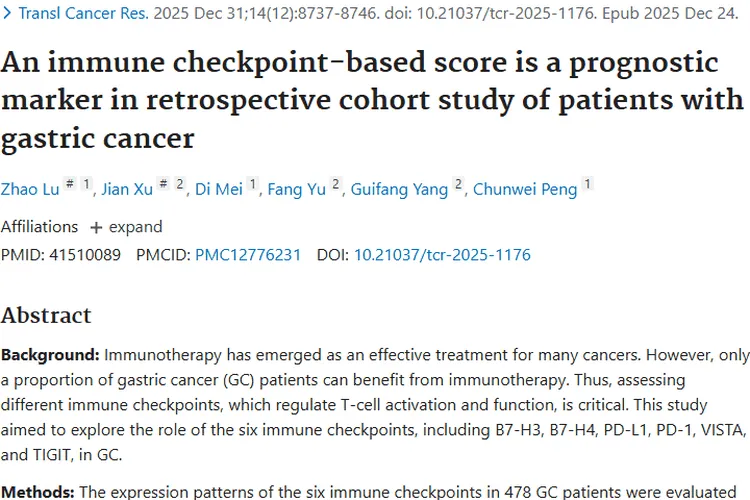
Task: Click affiliation superscript 1 next to Zhao Lu
Action: [87, 185]
